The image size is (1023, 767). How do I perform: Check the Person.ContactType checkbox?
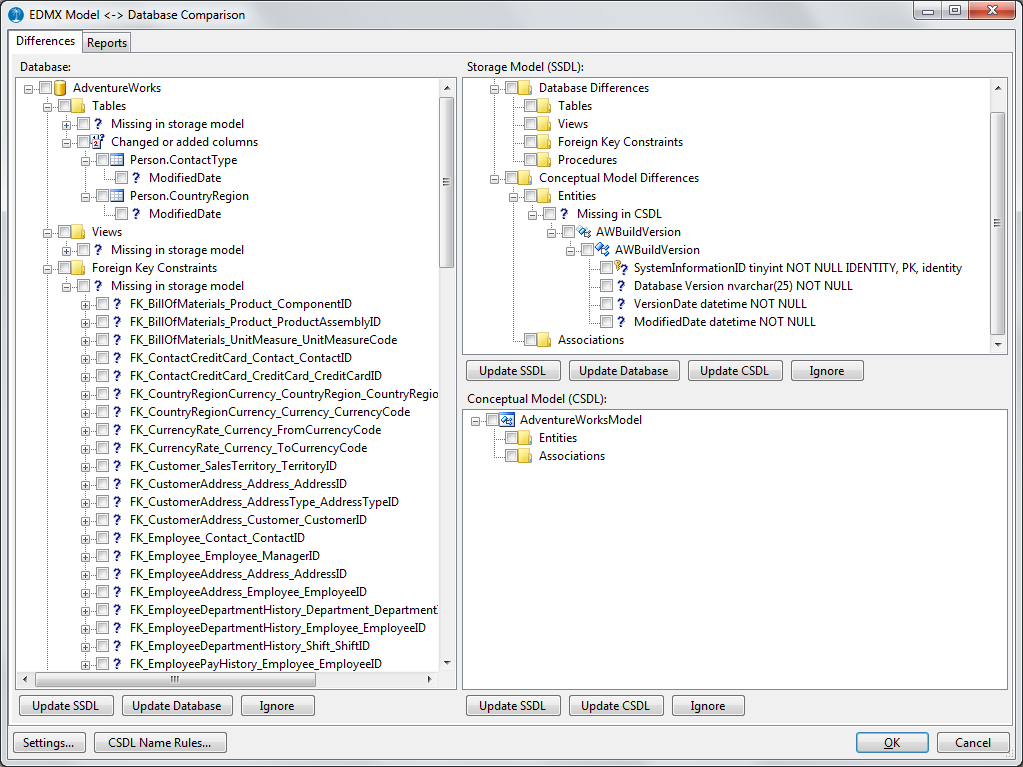point(102,160)
